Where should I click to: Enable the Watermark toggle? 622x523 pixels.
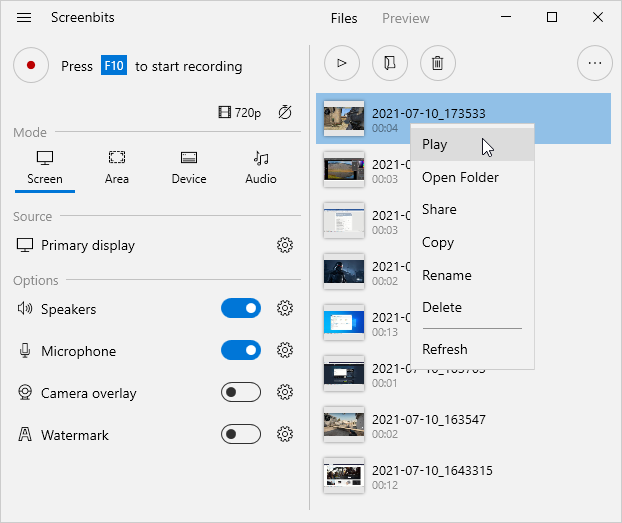pyautogui.click(x=241, y=435)
